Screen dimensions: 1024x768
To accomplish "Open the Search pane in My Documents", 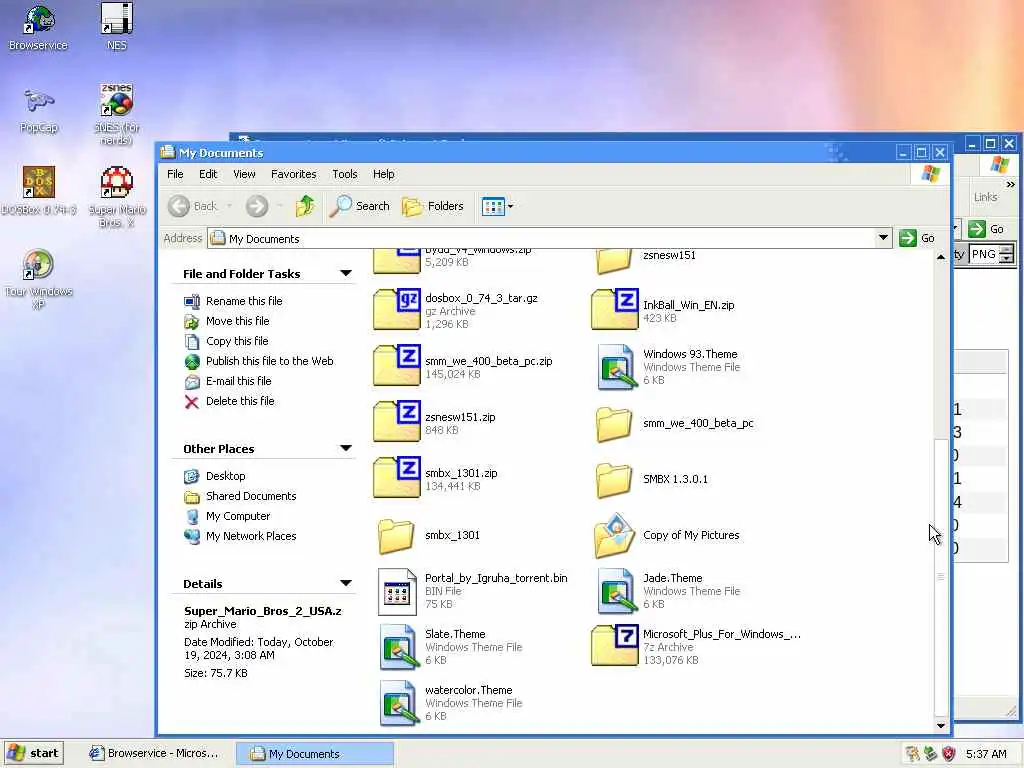I will click(360, 206).
